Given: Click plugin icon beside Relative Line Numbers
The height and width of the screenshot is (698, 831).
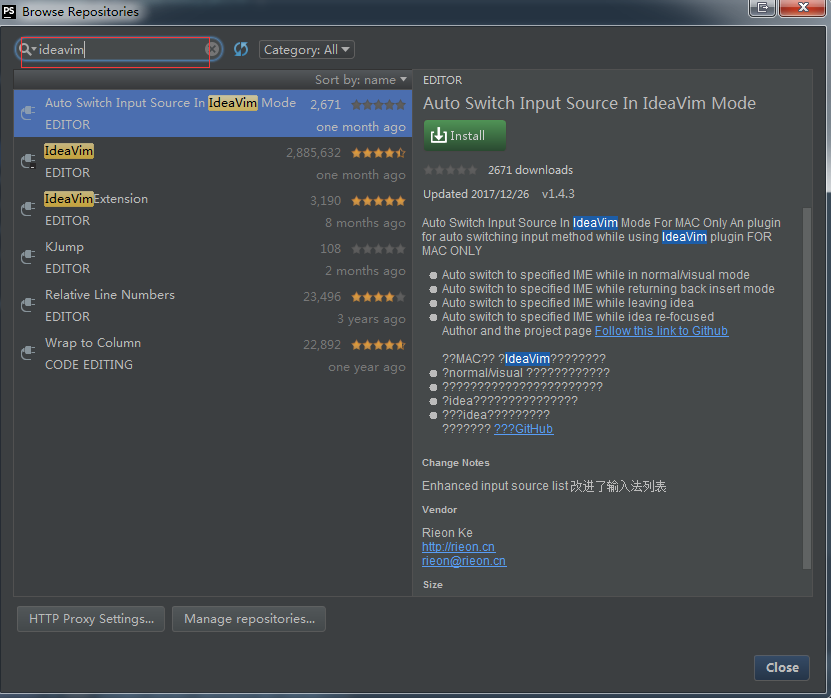Looking at the screenshot, I should point(28,305).
